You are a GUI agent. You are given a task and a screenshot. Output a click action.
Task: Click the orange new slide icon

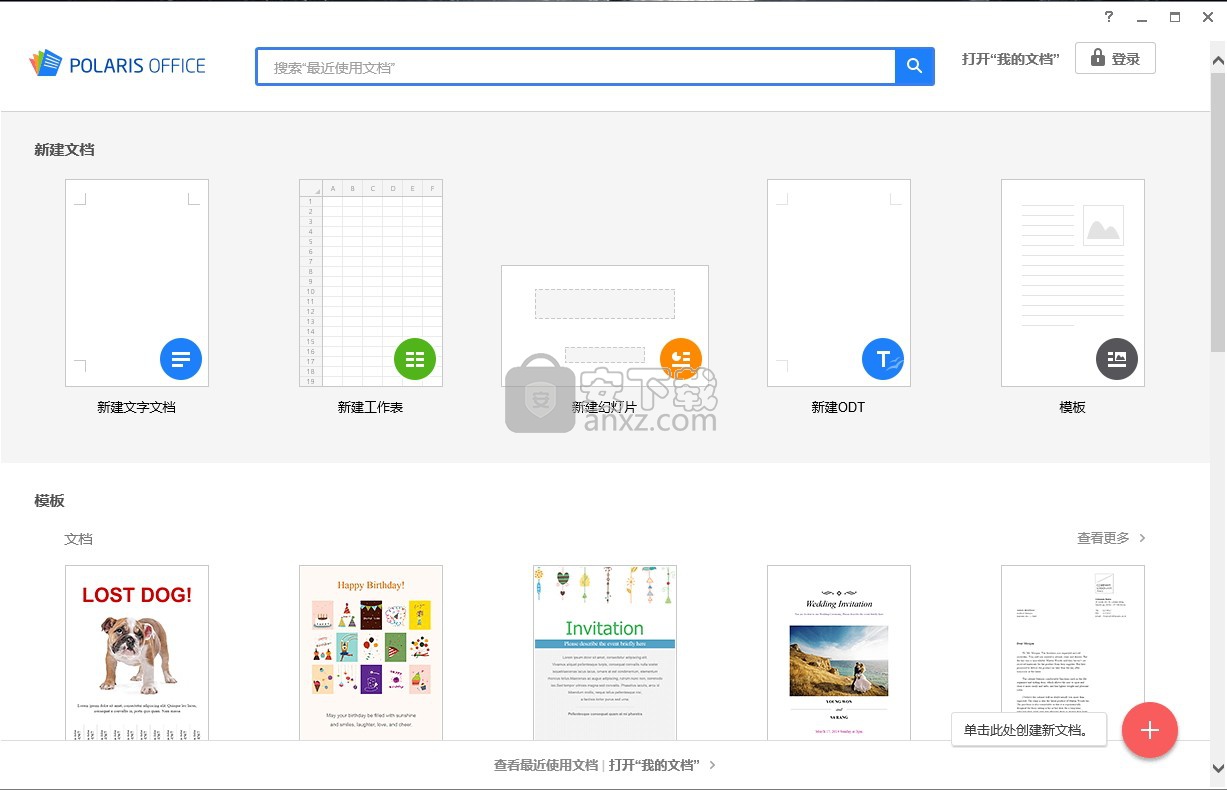(681, 358)
